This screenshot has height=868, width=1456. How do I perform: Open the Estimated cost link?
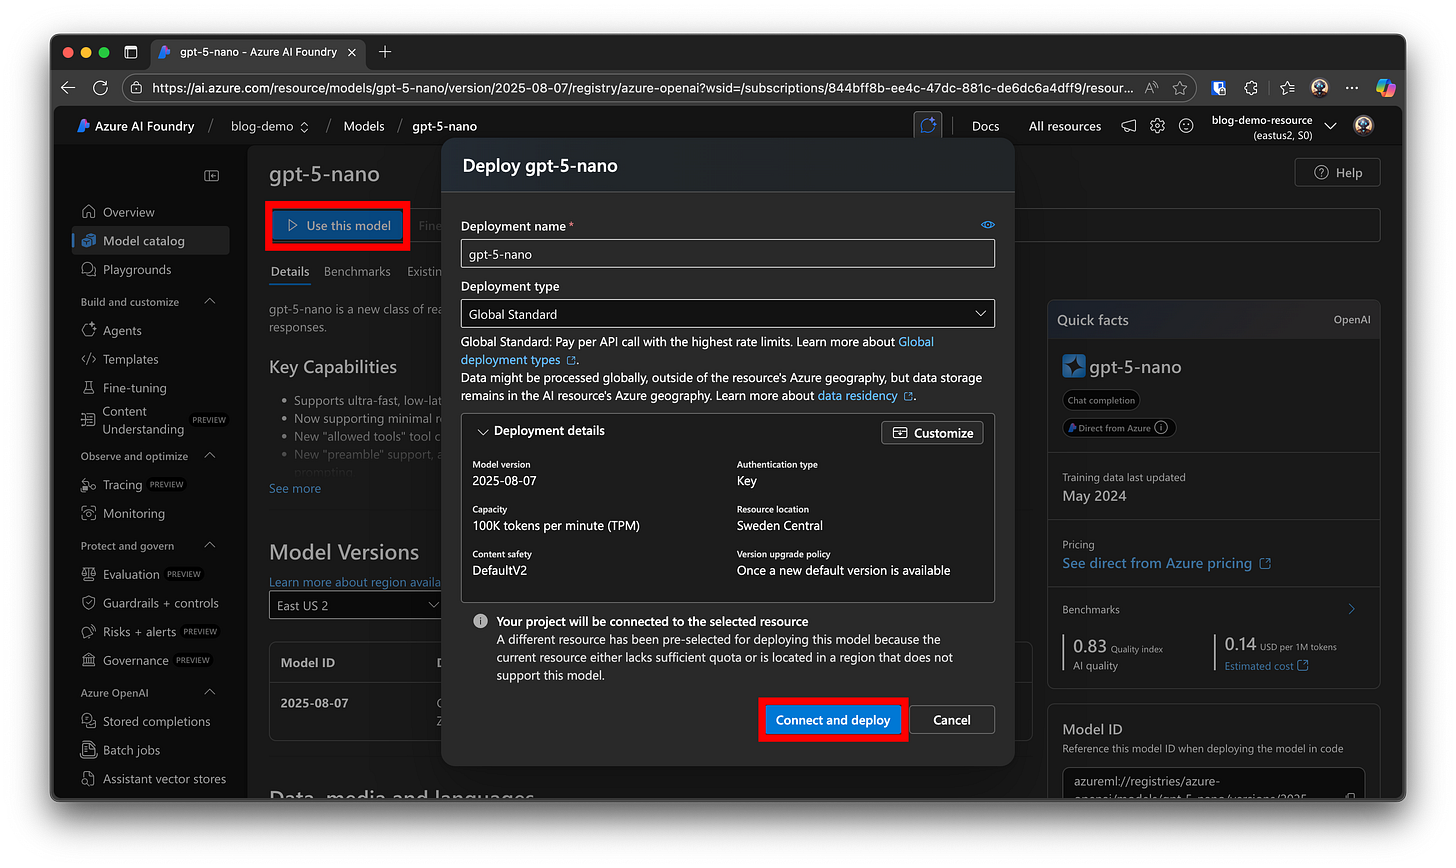tap(1266, 666)
